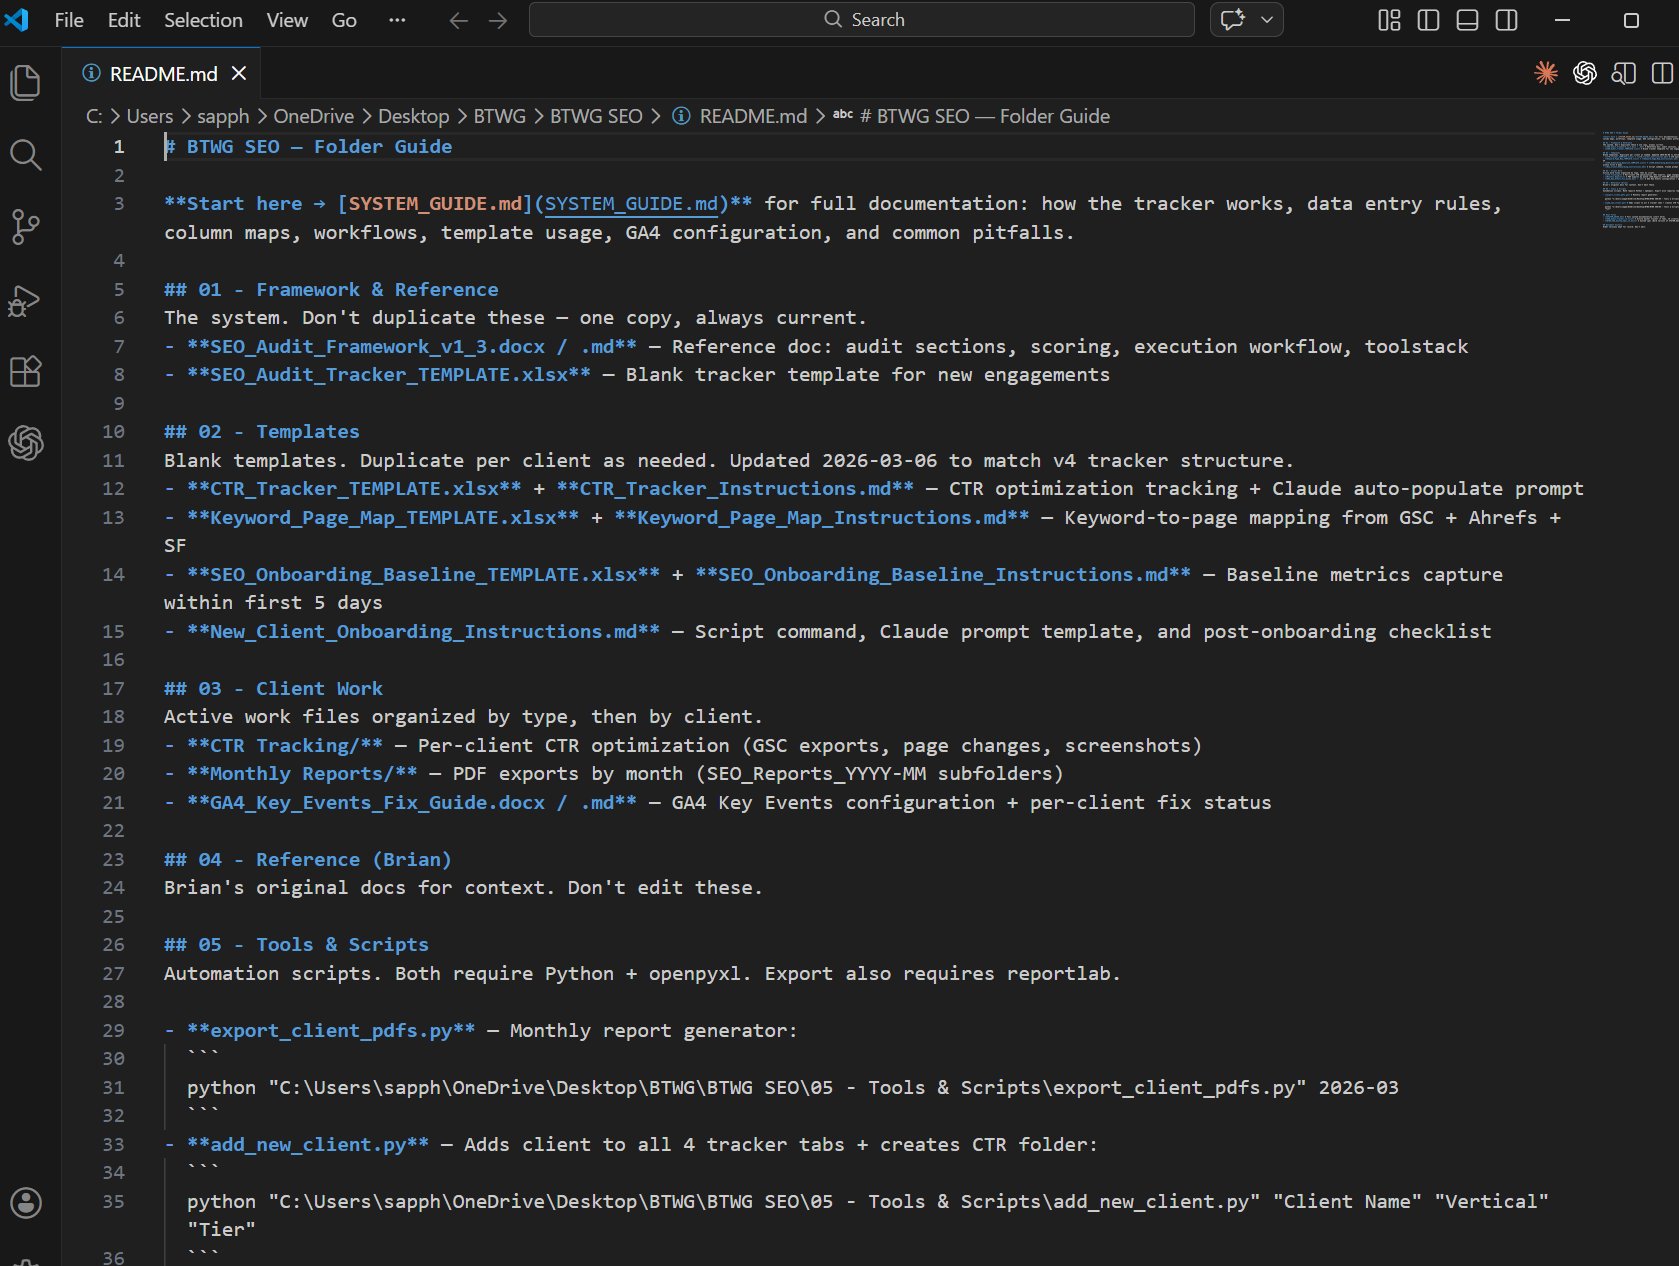Open the Selection menu
This screenshot has height=1266, width=1679.
click(x=202, y=19)
